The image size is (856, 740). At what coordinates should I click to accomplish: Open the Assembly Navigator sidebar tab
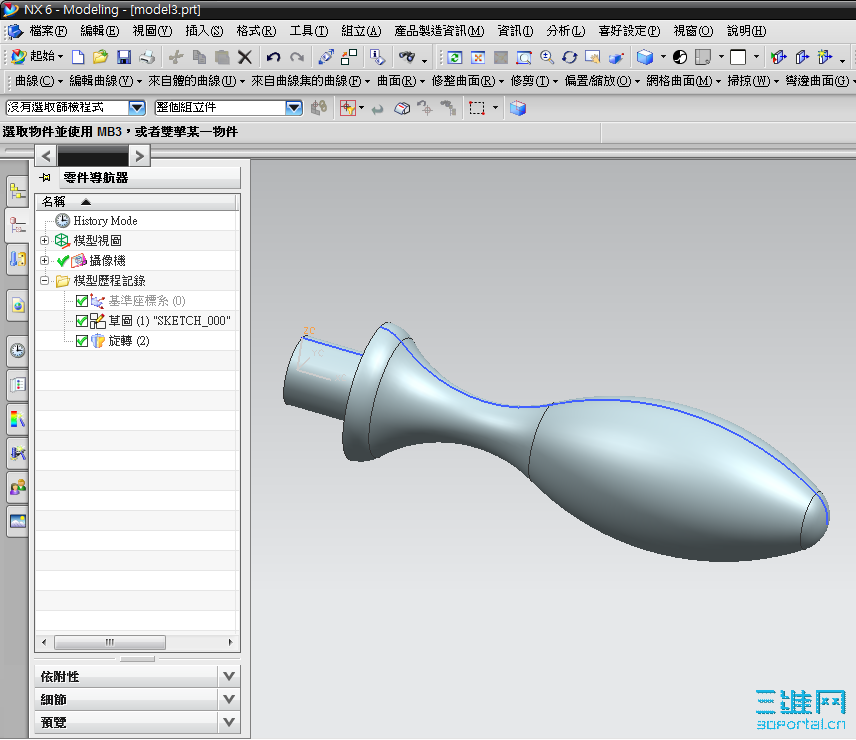17,192
